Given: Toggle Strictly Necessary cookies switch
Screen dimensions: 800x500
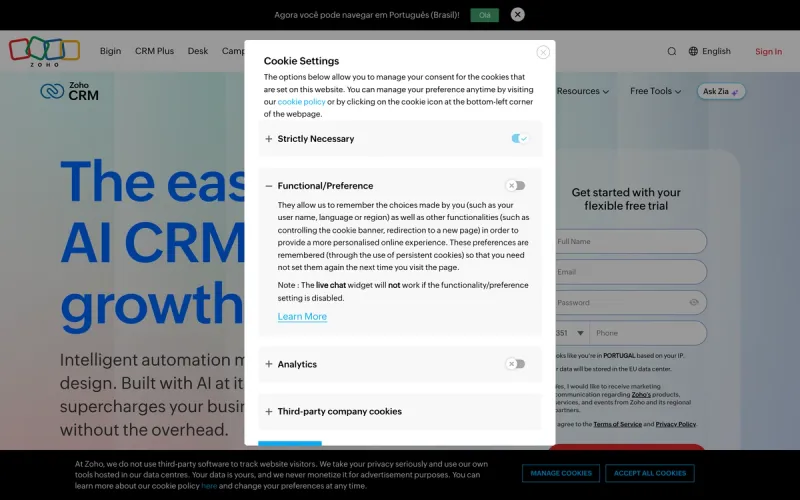Looking at the screenshot, I should [519, 138].
